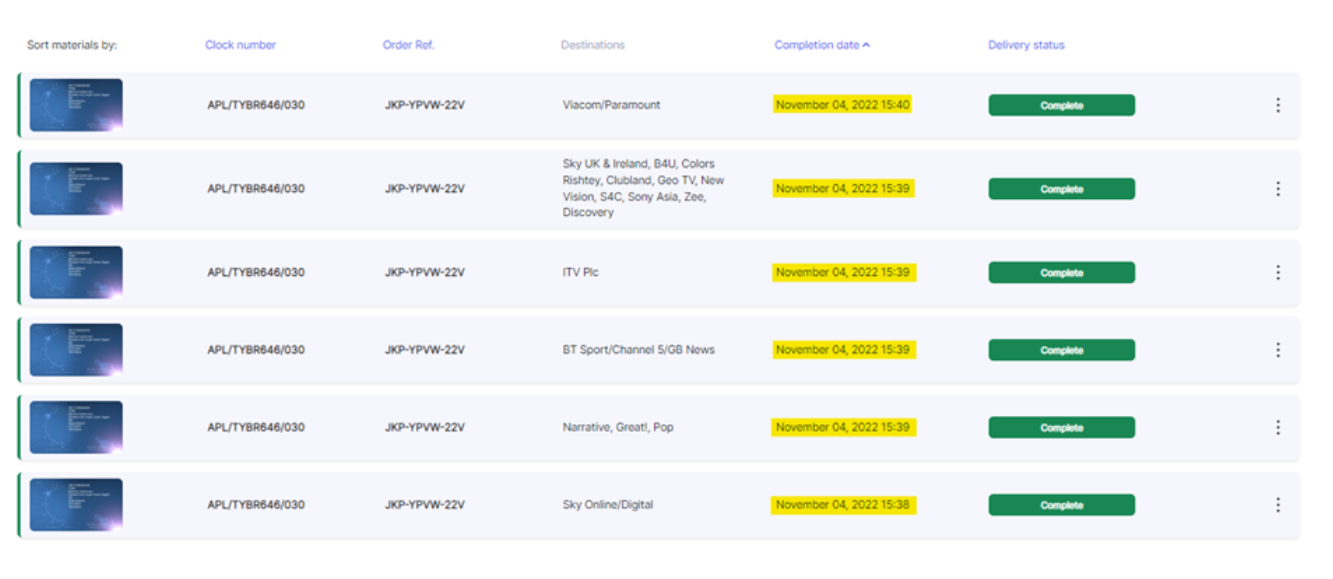Select Narrative, Great!, Pop destination text
Viewport: 1333px width, 579px height.
(617, 427)
